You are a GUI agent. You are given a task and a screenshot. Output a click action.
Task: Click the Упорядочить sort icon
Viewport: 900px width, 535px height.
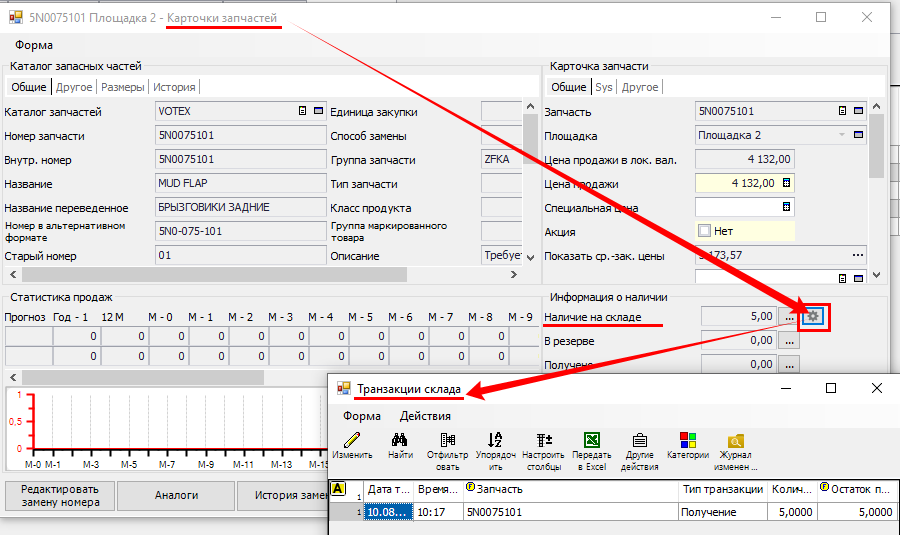[495, 440]
